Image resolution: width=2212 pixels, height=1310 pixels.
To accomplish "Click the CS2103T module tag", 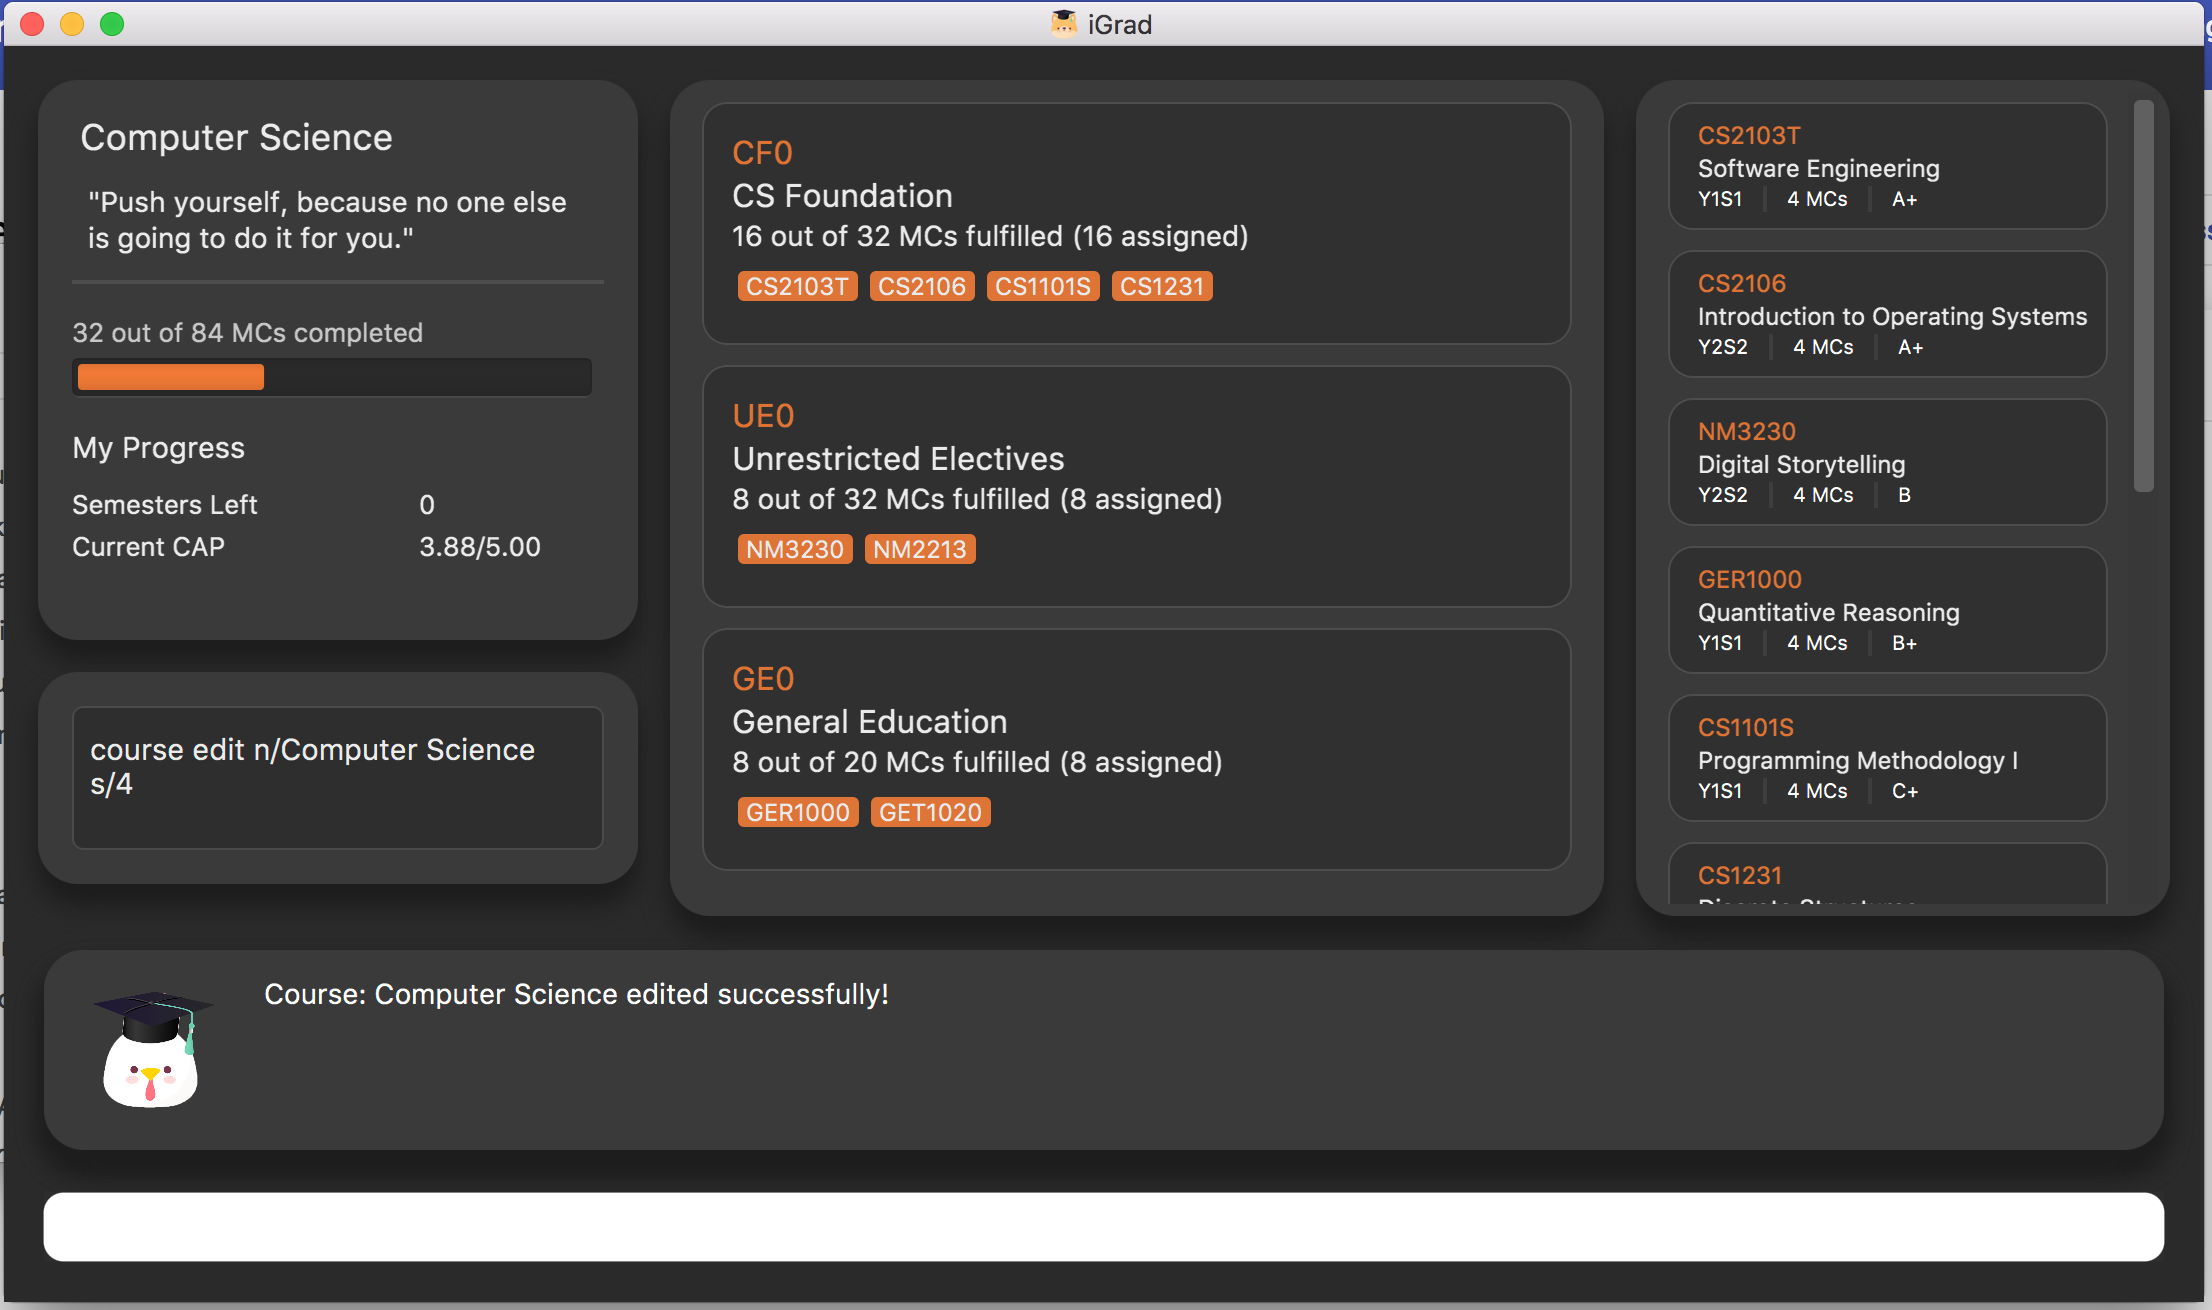I will coord(796,286).
